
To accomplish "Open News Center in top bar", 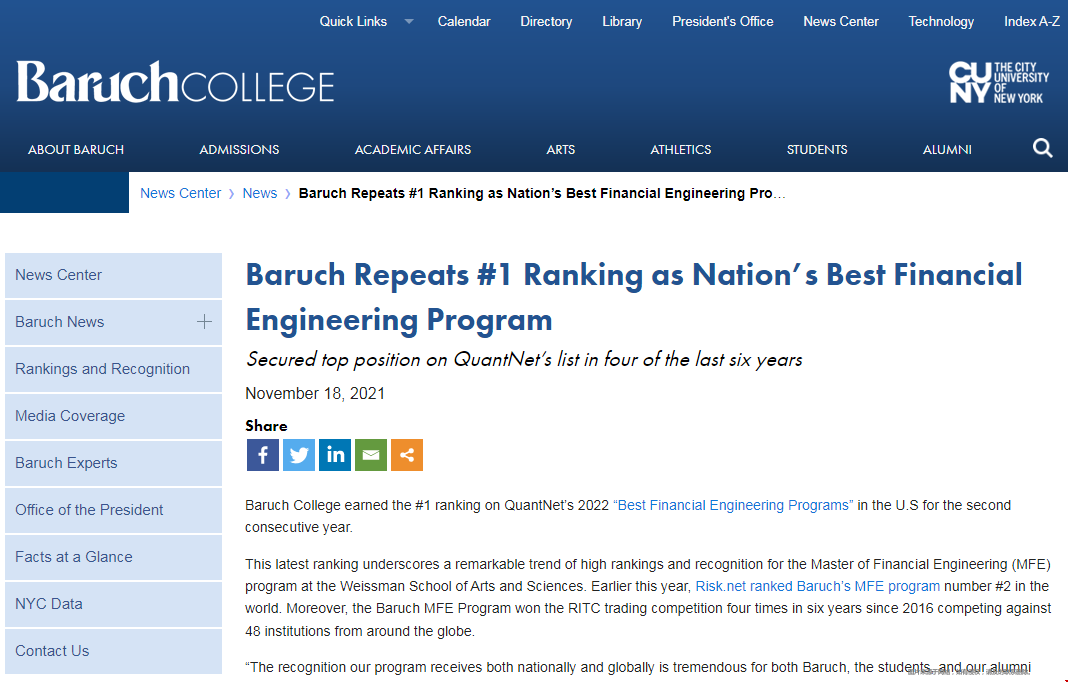I will (x=841, y=22).
